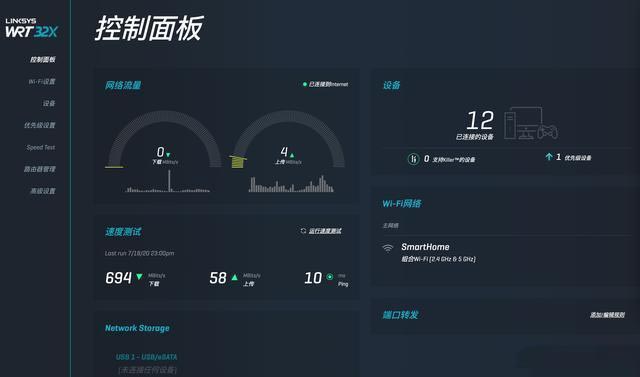Open Wi-Fi设置 in the sidebar
This screenshot has width=640, height=377.
click(x=42, y=82)
